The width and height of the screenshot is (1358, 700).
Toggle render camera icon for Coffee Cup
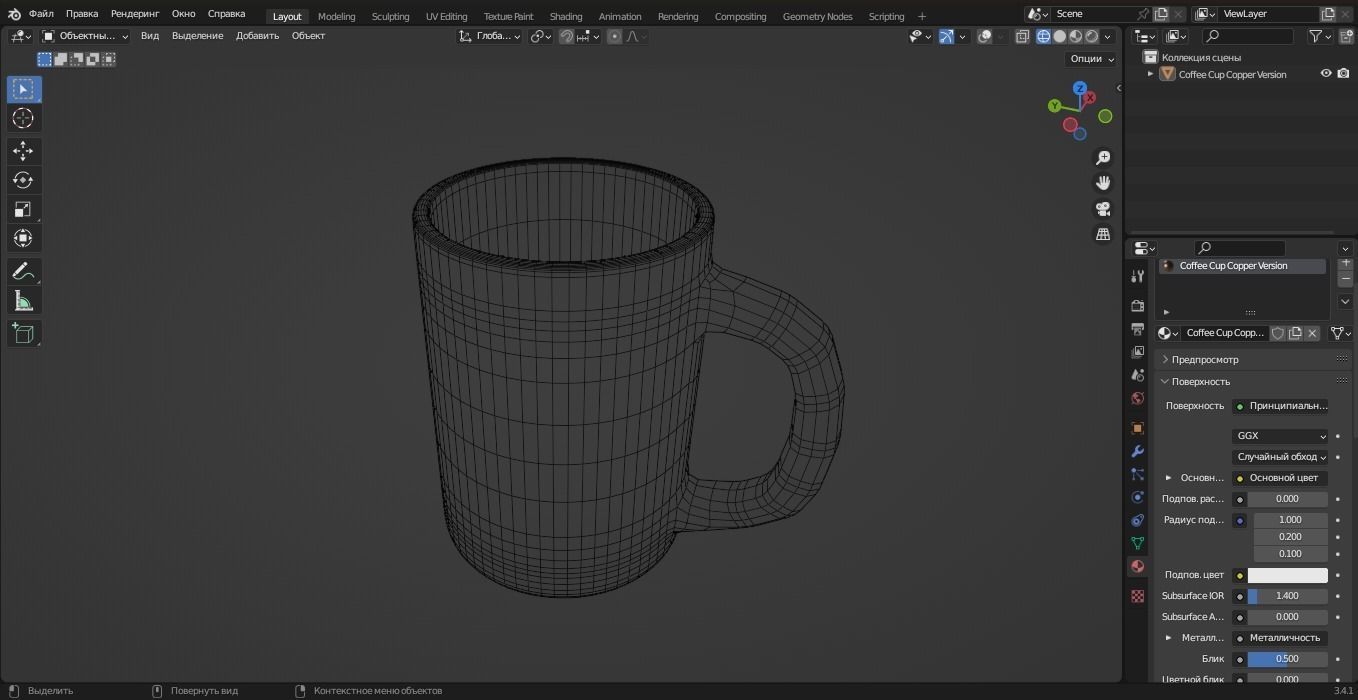click(1344, 74)
